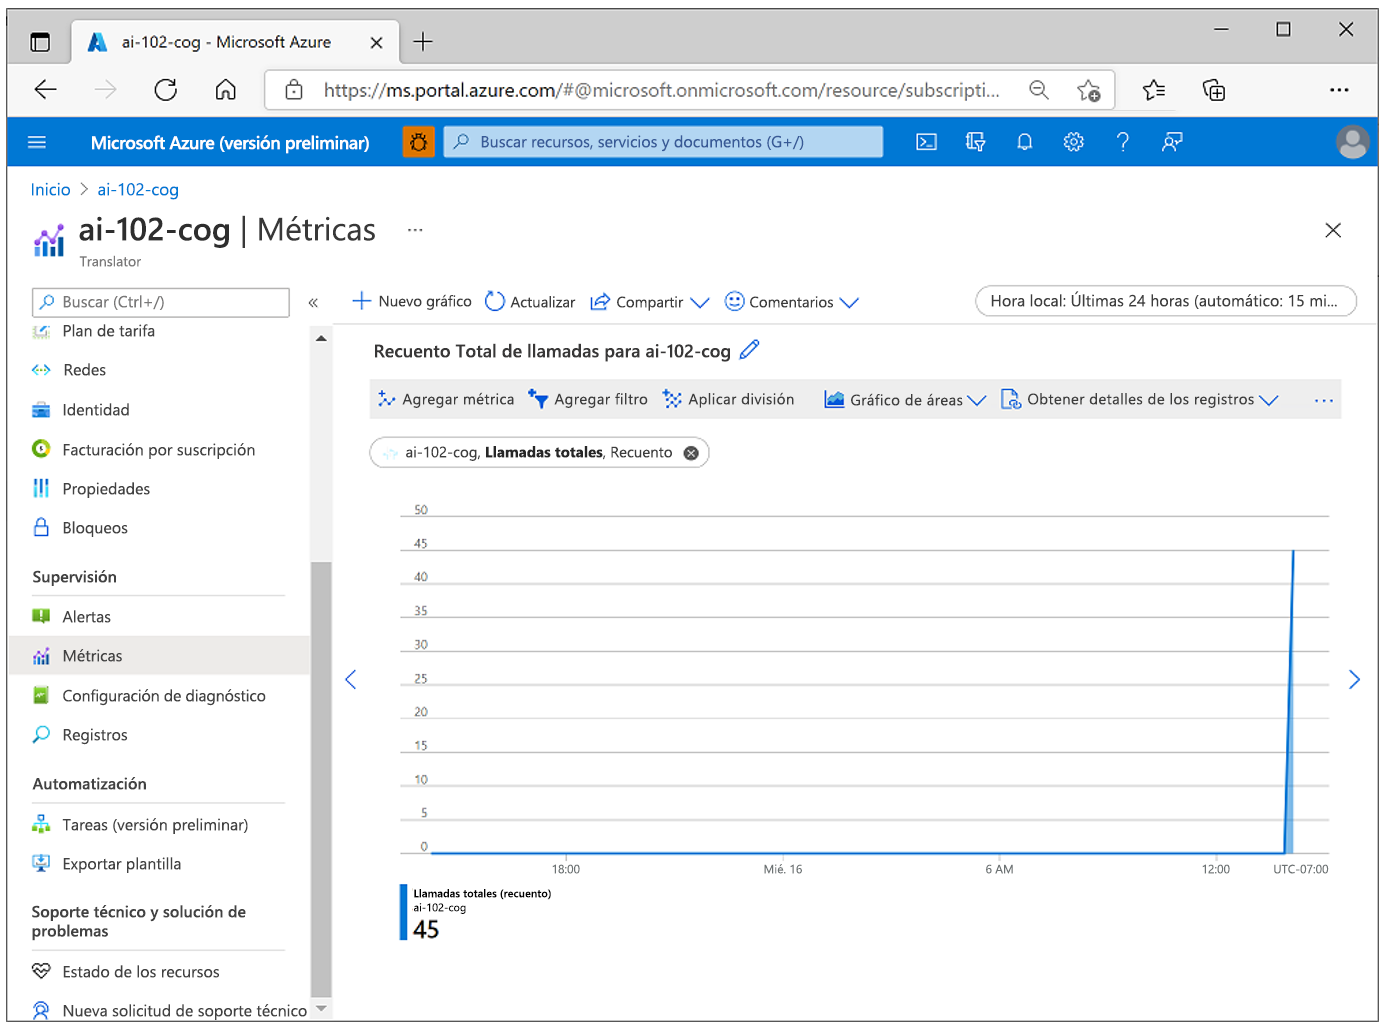Open Obtener detalles de los registros dropdown
The image size is (1387, 1033).
coord(1140,399)
